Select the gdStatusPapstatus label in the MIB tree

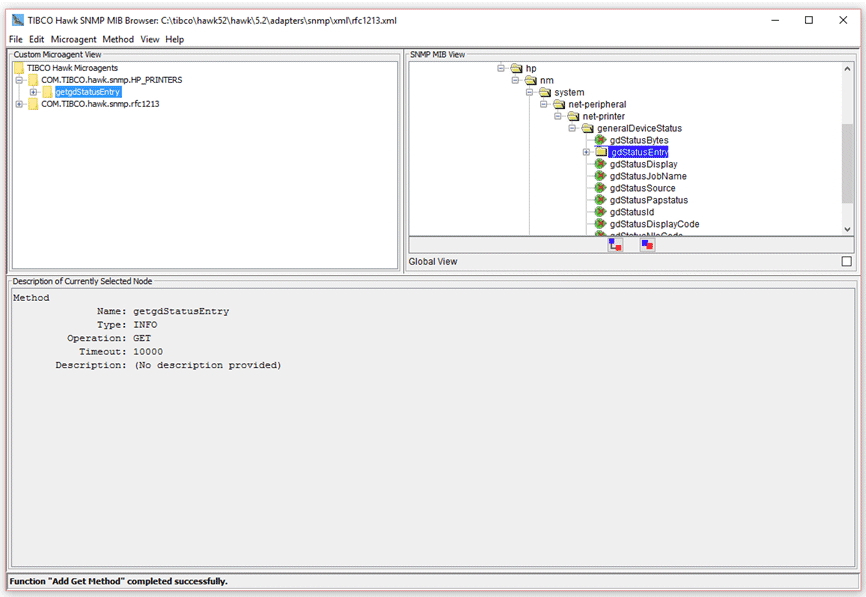click(x=648, y=200)
